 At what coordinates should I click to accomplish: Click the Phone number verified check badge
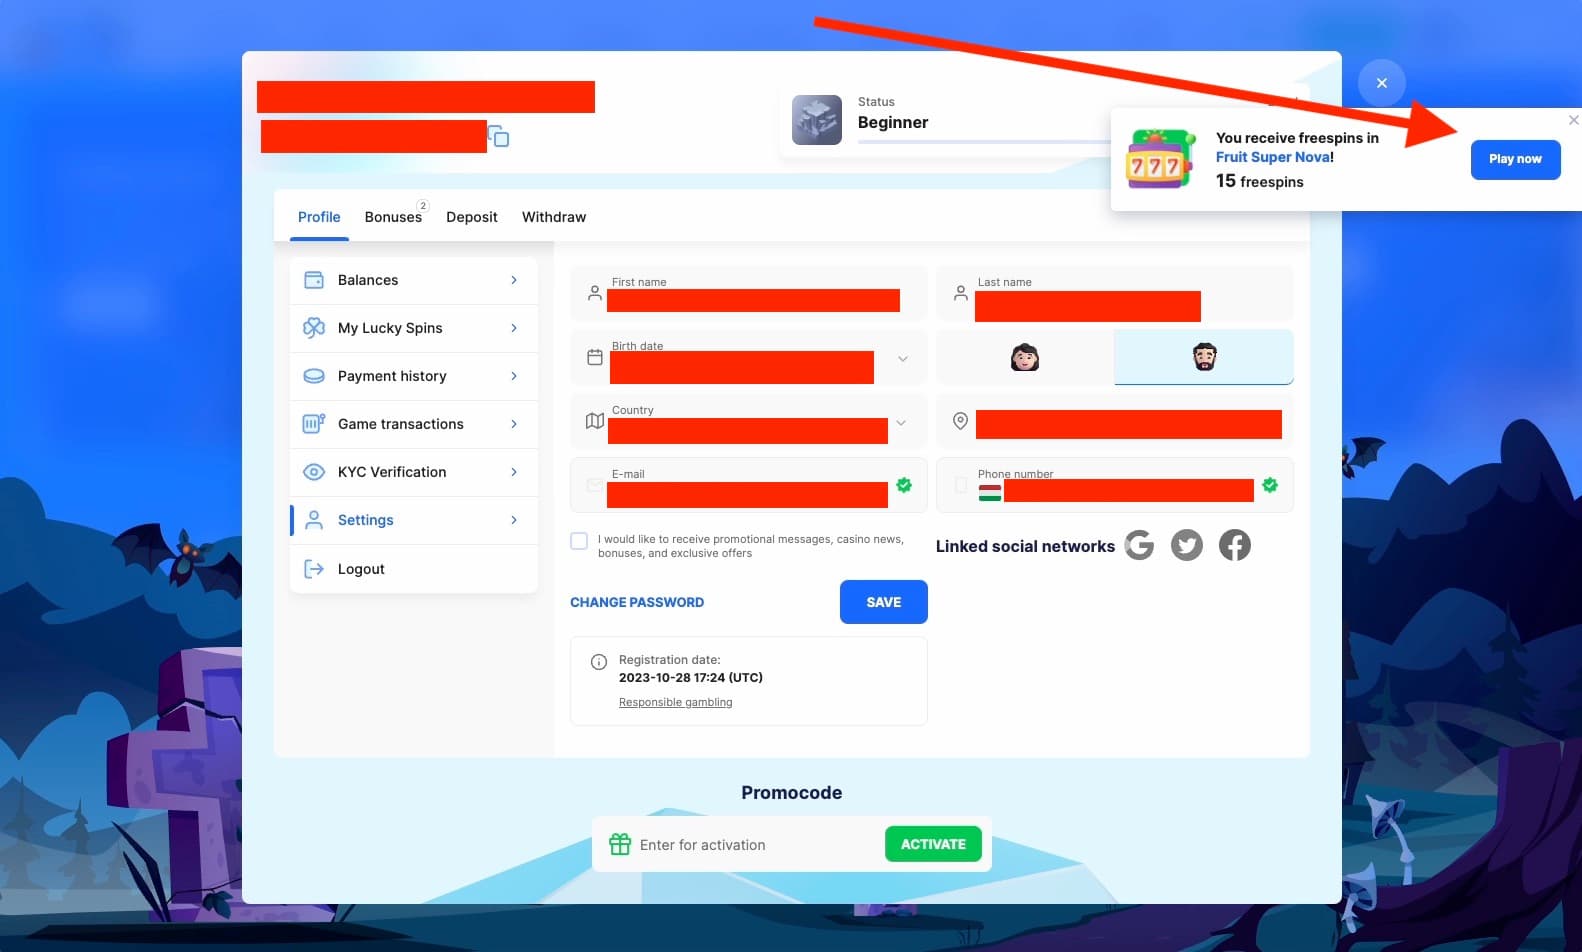(x=1270, y=485)
